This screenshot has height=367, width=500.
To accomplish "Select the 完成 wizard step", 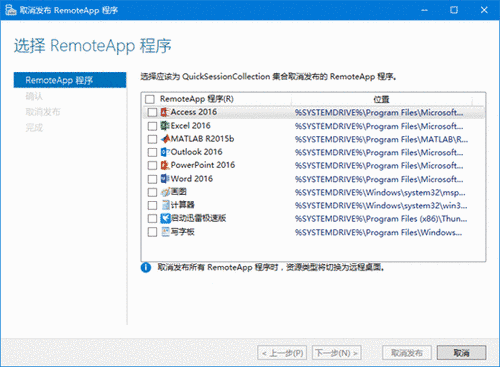I will (x=34, y=127).
